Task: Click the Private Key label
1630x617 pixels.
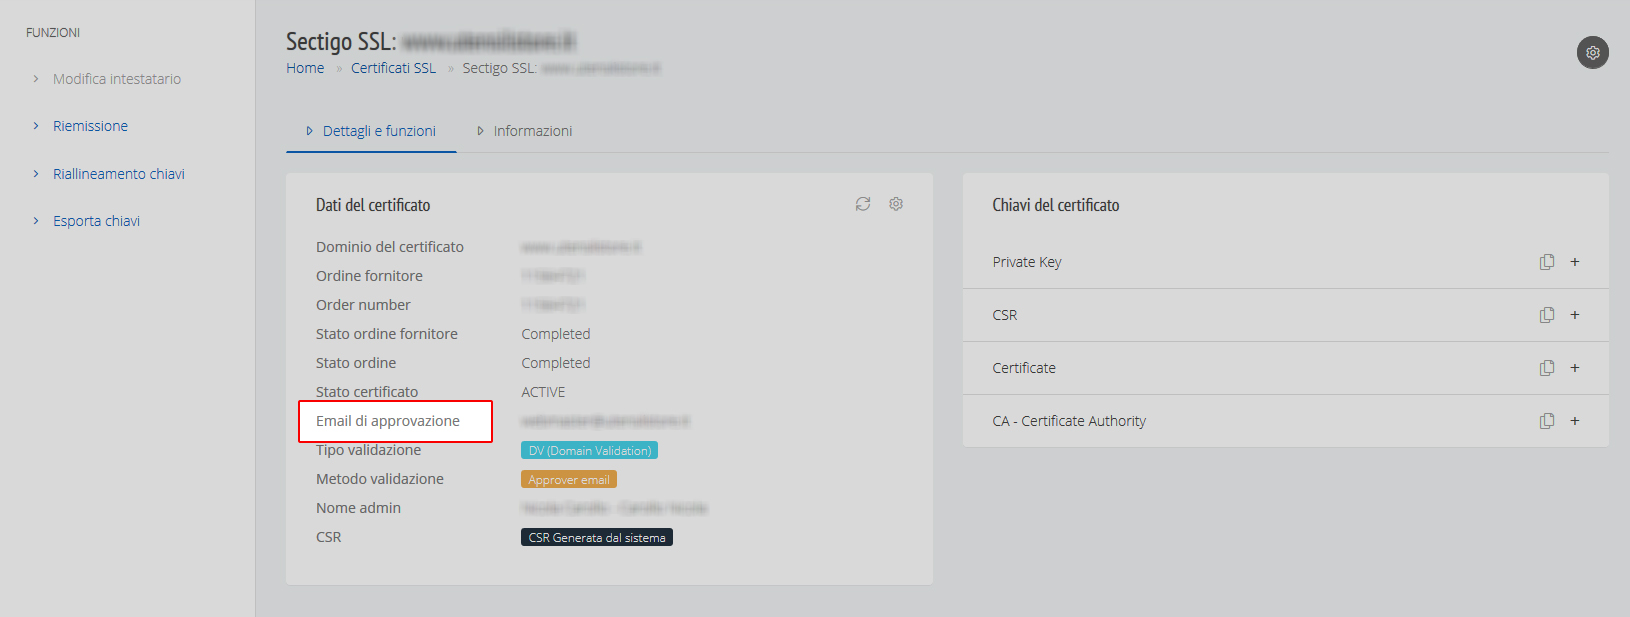Action: pyautogui.click(x=1027, y=262)
